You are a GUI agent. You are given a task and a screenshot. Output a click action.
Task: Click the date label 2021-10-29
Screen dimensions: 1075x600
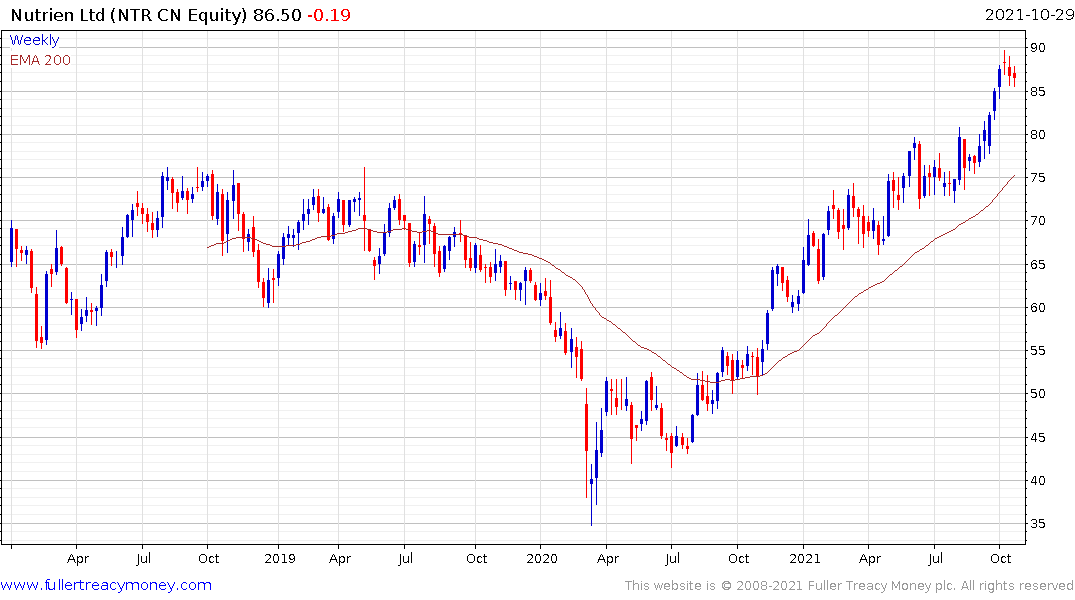point(1029,15)
